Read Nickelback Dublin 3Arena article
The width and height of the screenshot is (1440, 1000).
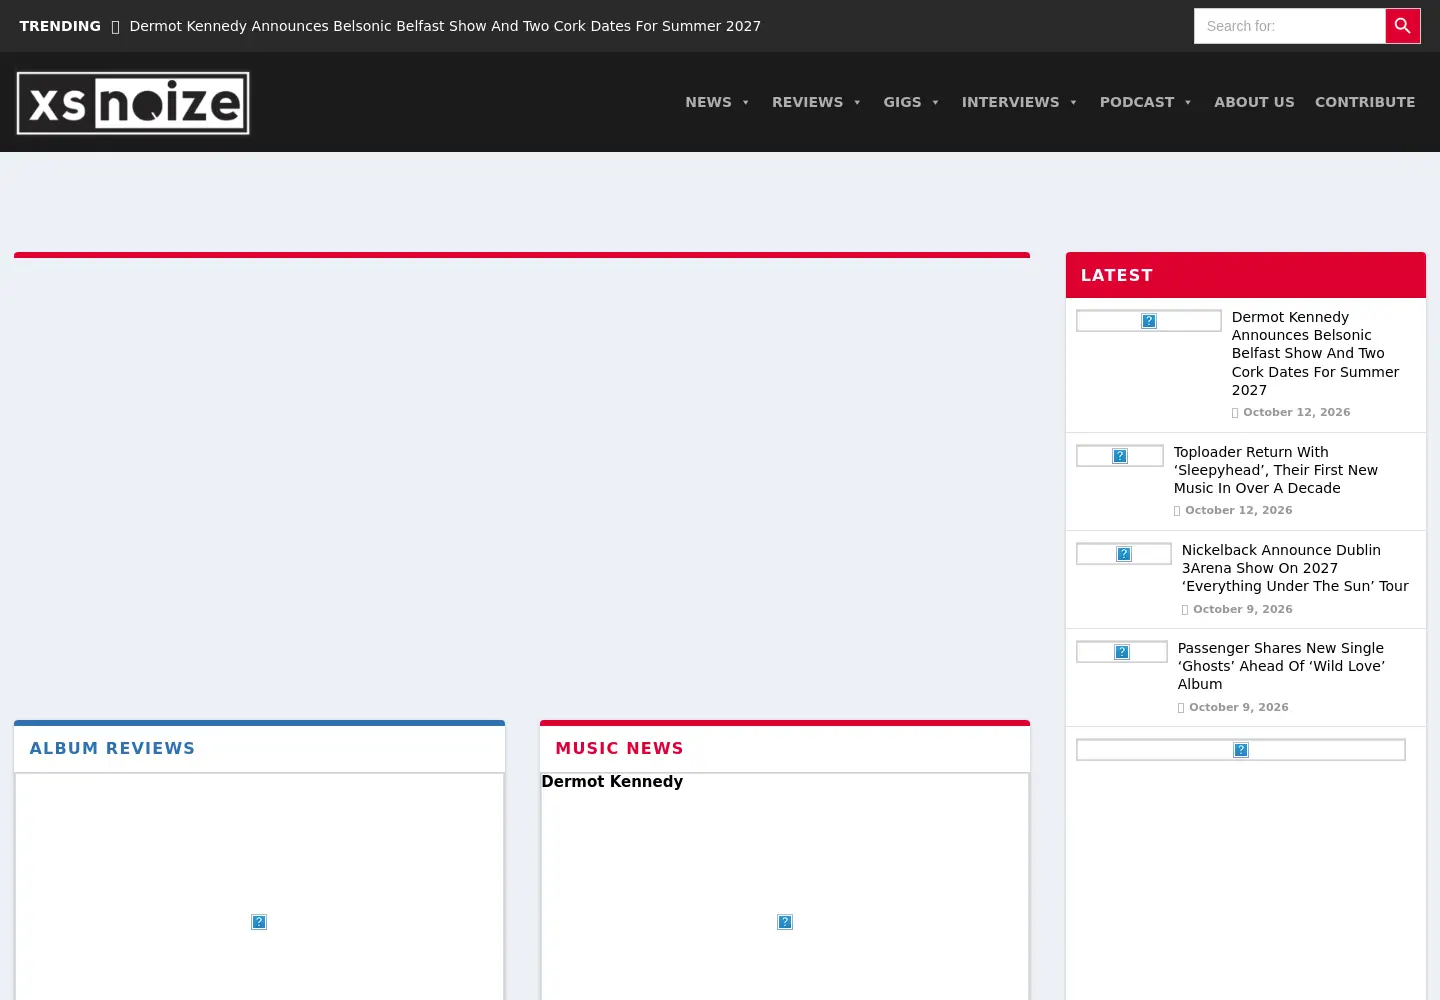pos(1295,568)
